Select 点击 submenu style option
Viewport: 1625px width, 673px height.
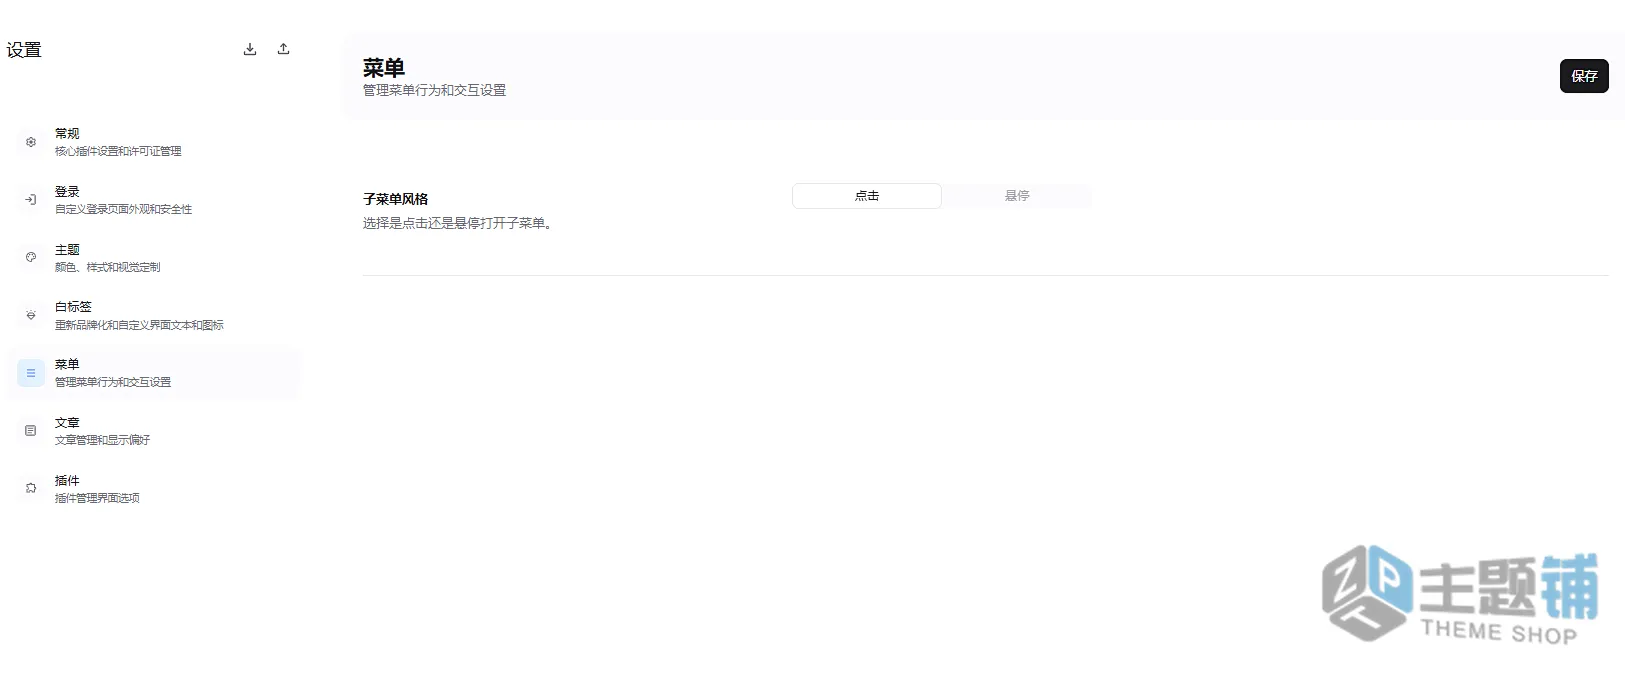tap(867, 196)
